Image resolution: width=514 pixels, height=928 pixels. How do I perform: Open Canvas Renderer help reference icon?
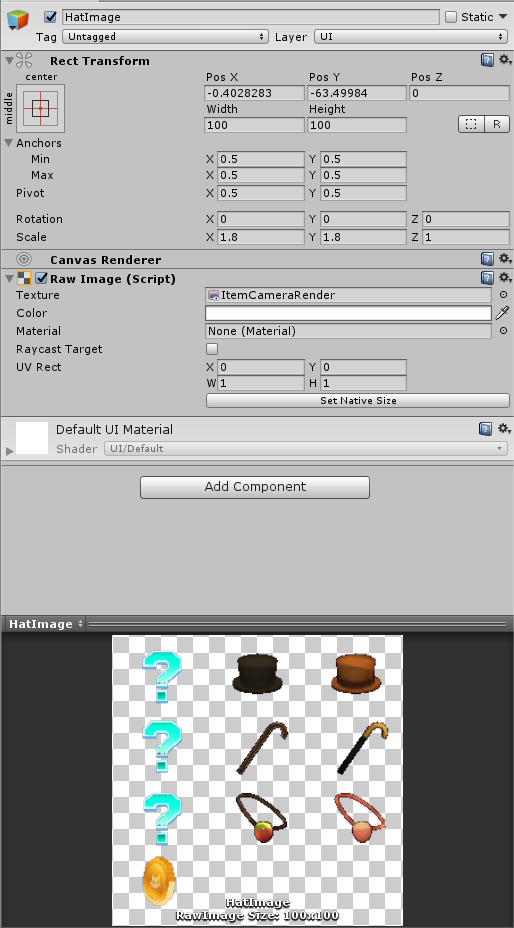(487, 259)
